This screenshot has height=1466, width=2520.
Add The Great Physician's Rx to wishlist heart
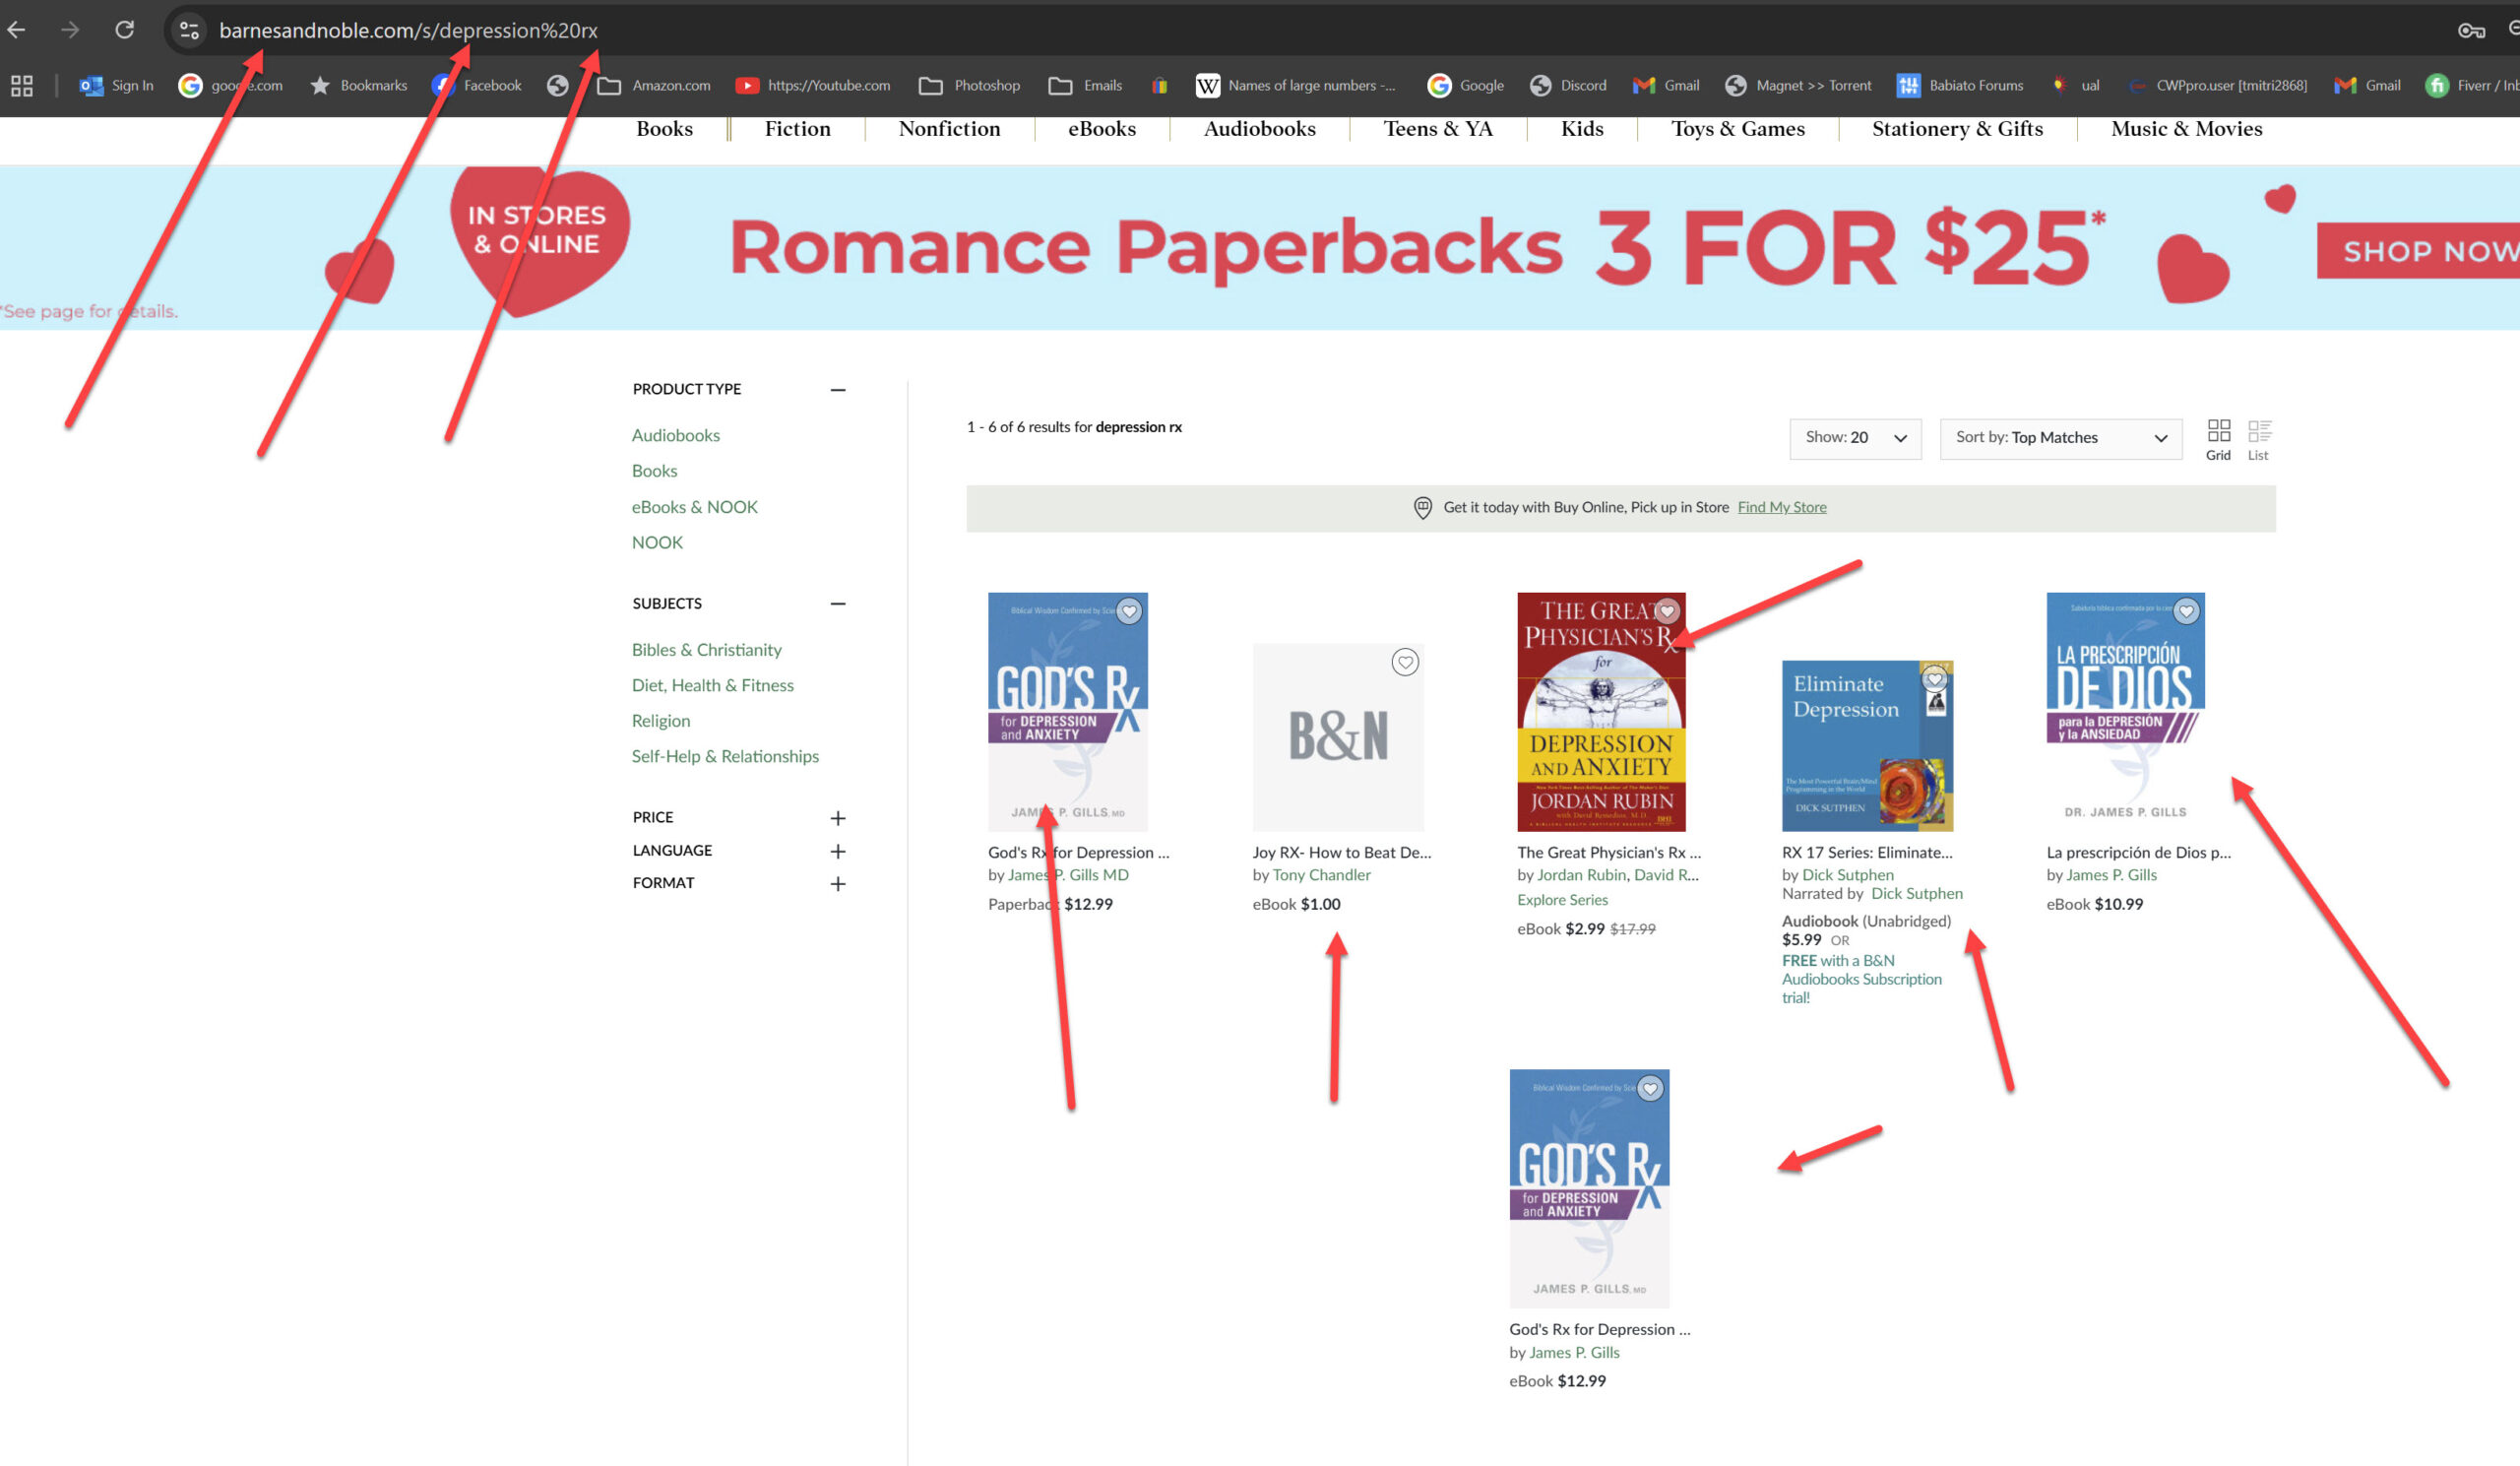click(1667, 611)
